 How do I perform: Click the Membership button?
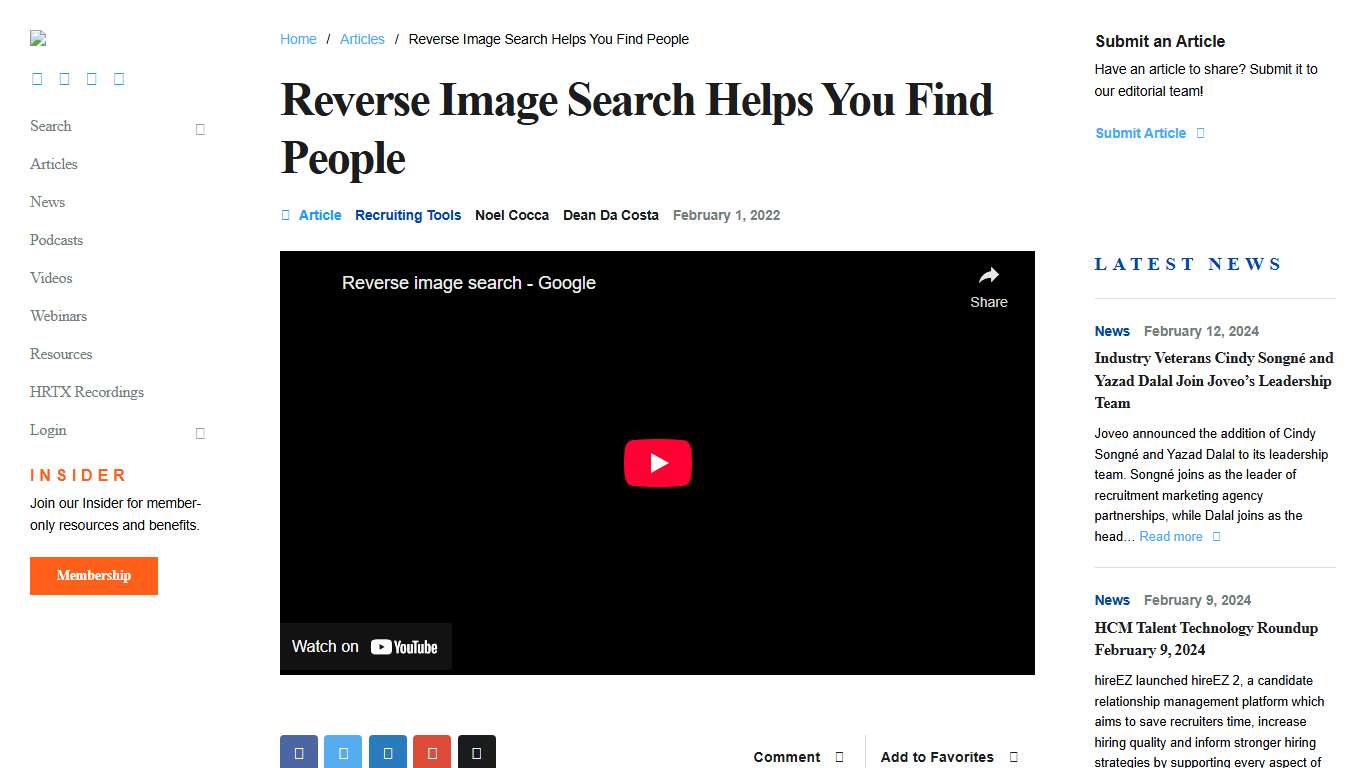click(x=93, y=575)
